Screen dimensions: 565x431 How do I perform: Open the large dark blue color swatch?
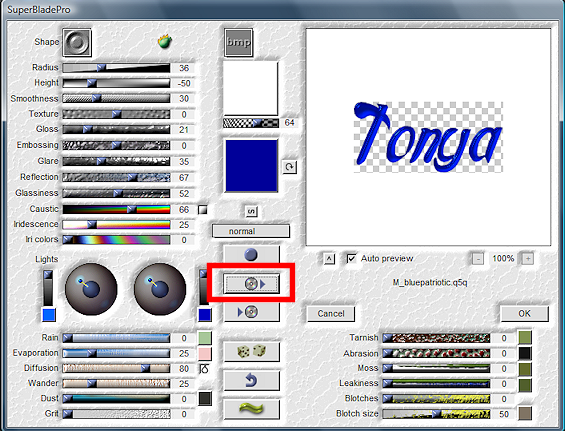[251, 166]
